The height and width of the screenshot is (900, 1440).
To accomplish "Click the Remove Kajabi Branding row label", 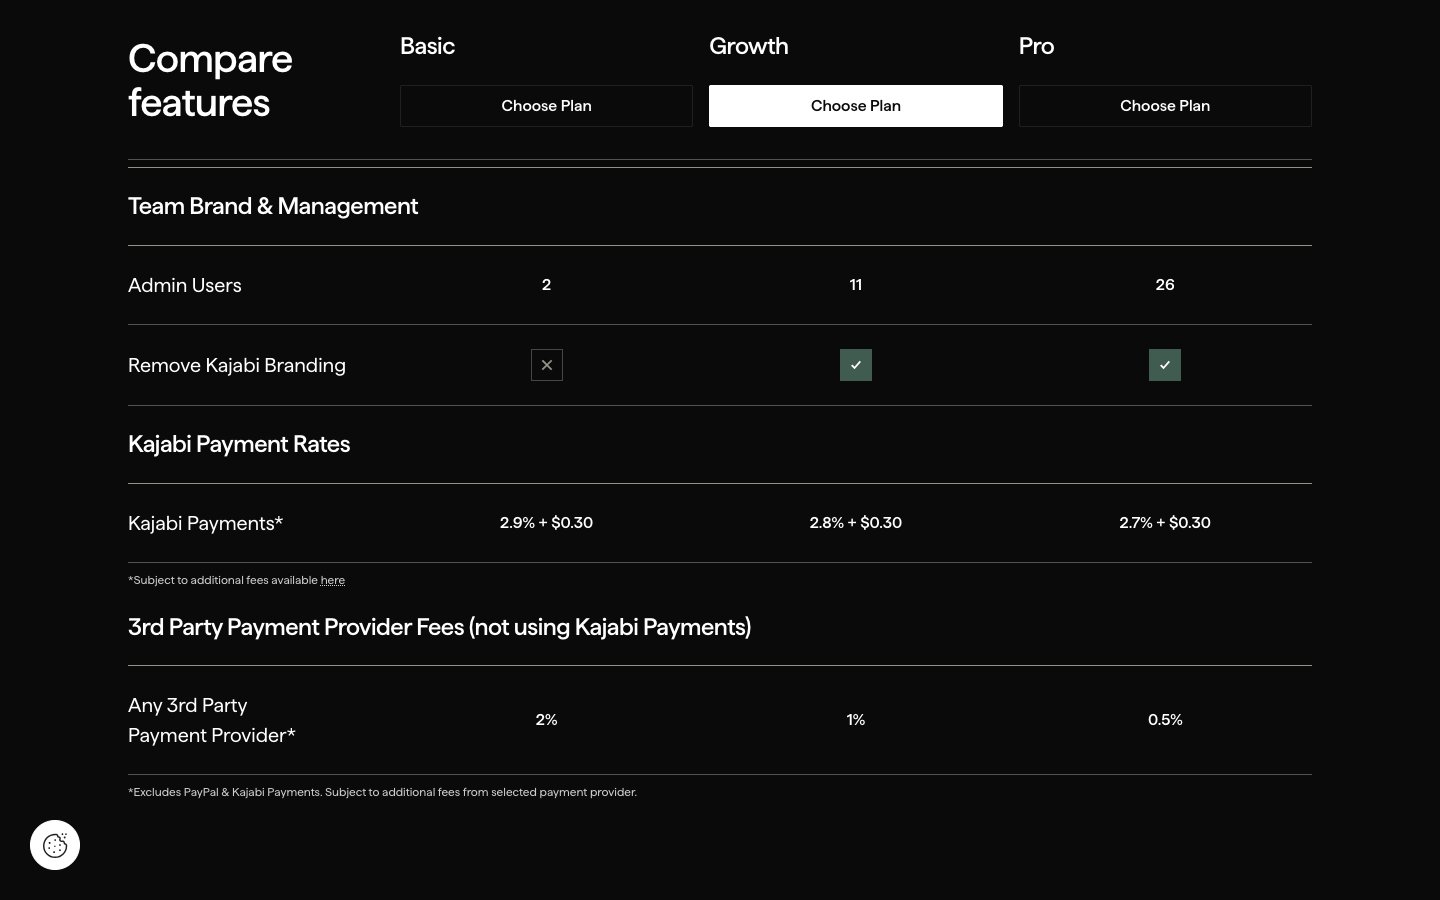I will (x=237, y=365).
